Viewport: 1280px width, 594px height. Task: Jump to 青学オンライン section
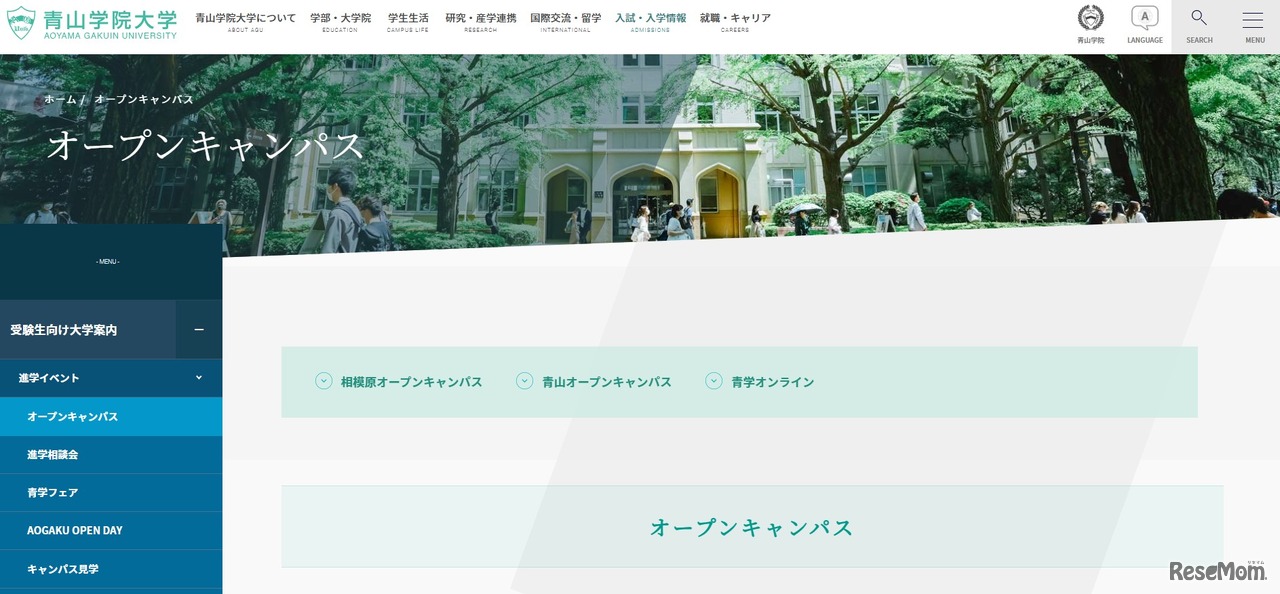[x=773, y=382]
